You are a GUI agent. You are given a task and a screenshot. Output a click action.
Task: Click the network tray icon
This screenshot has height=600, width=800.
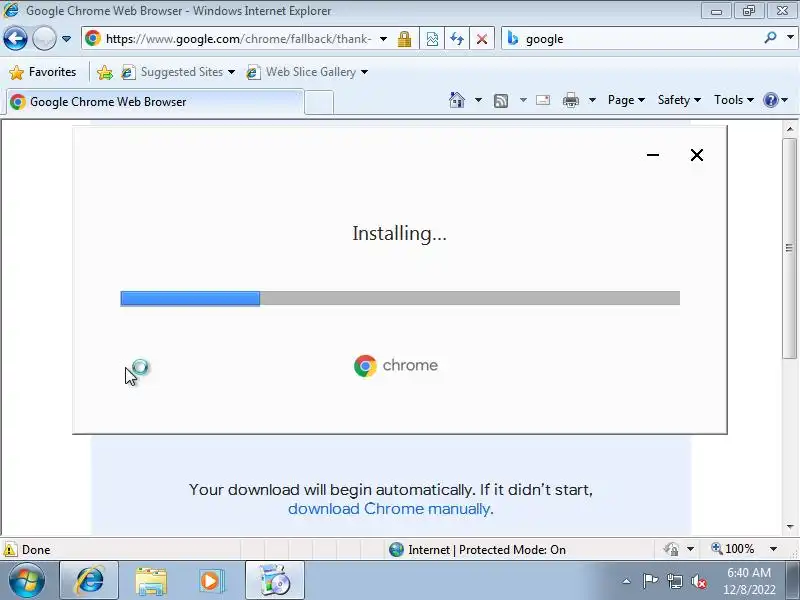pos(674,581)
